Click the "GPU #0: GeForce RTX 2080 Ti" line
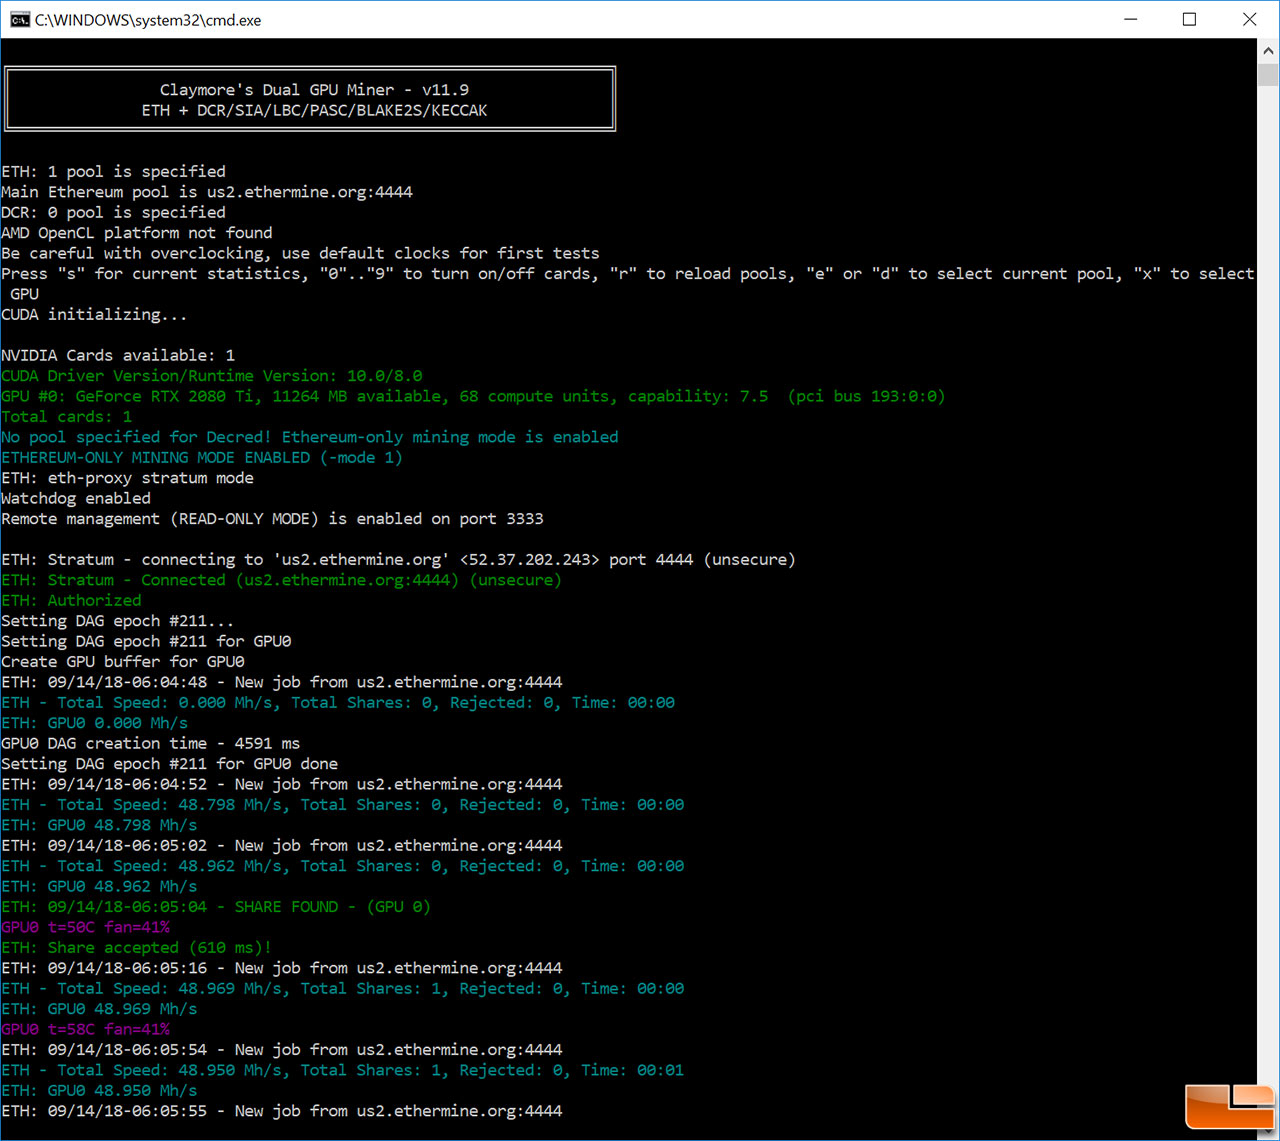1280x1141 pixels. [x=473, y=396]
